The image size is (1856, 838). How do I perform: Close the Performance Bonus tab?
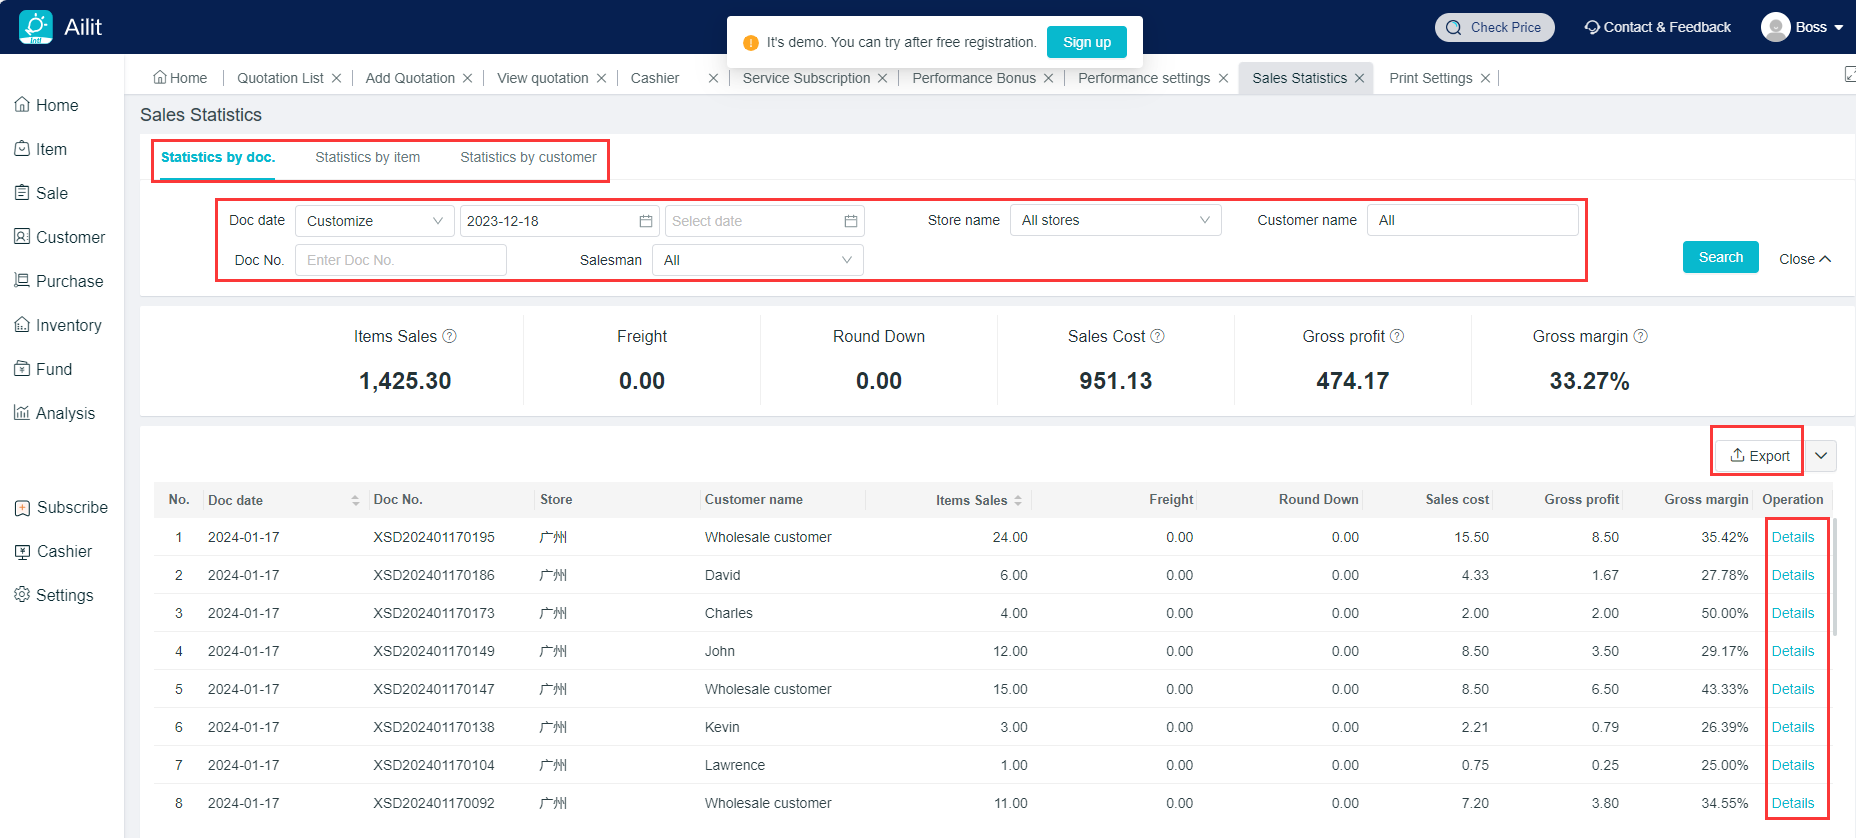click(x=1048, y=78)
